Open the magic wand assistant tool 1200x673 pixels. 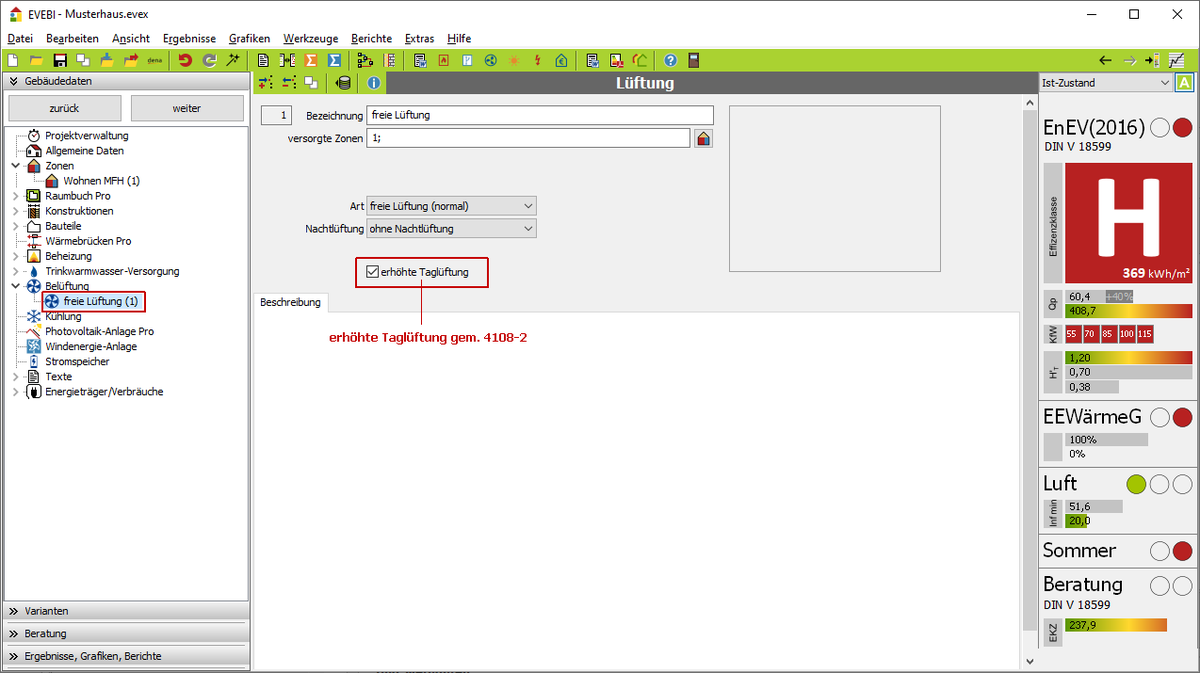233,60
